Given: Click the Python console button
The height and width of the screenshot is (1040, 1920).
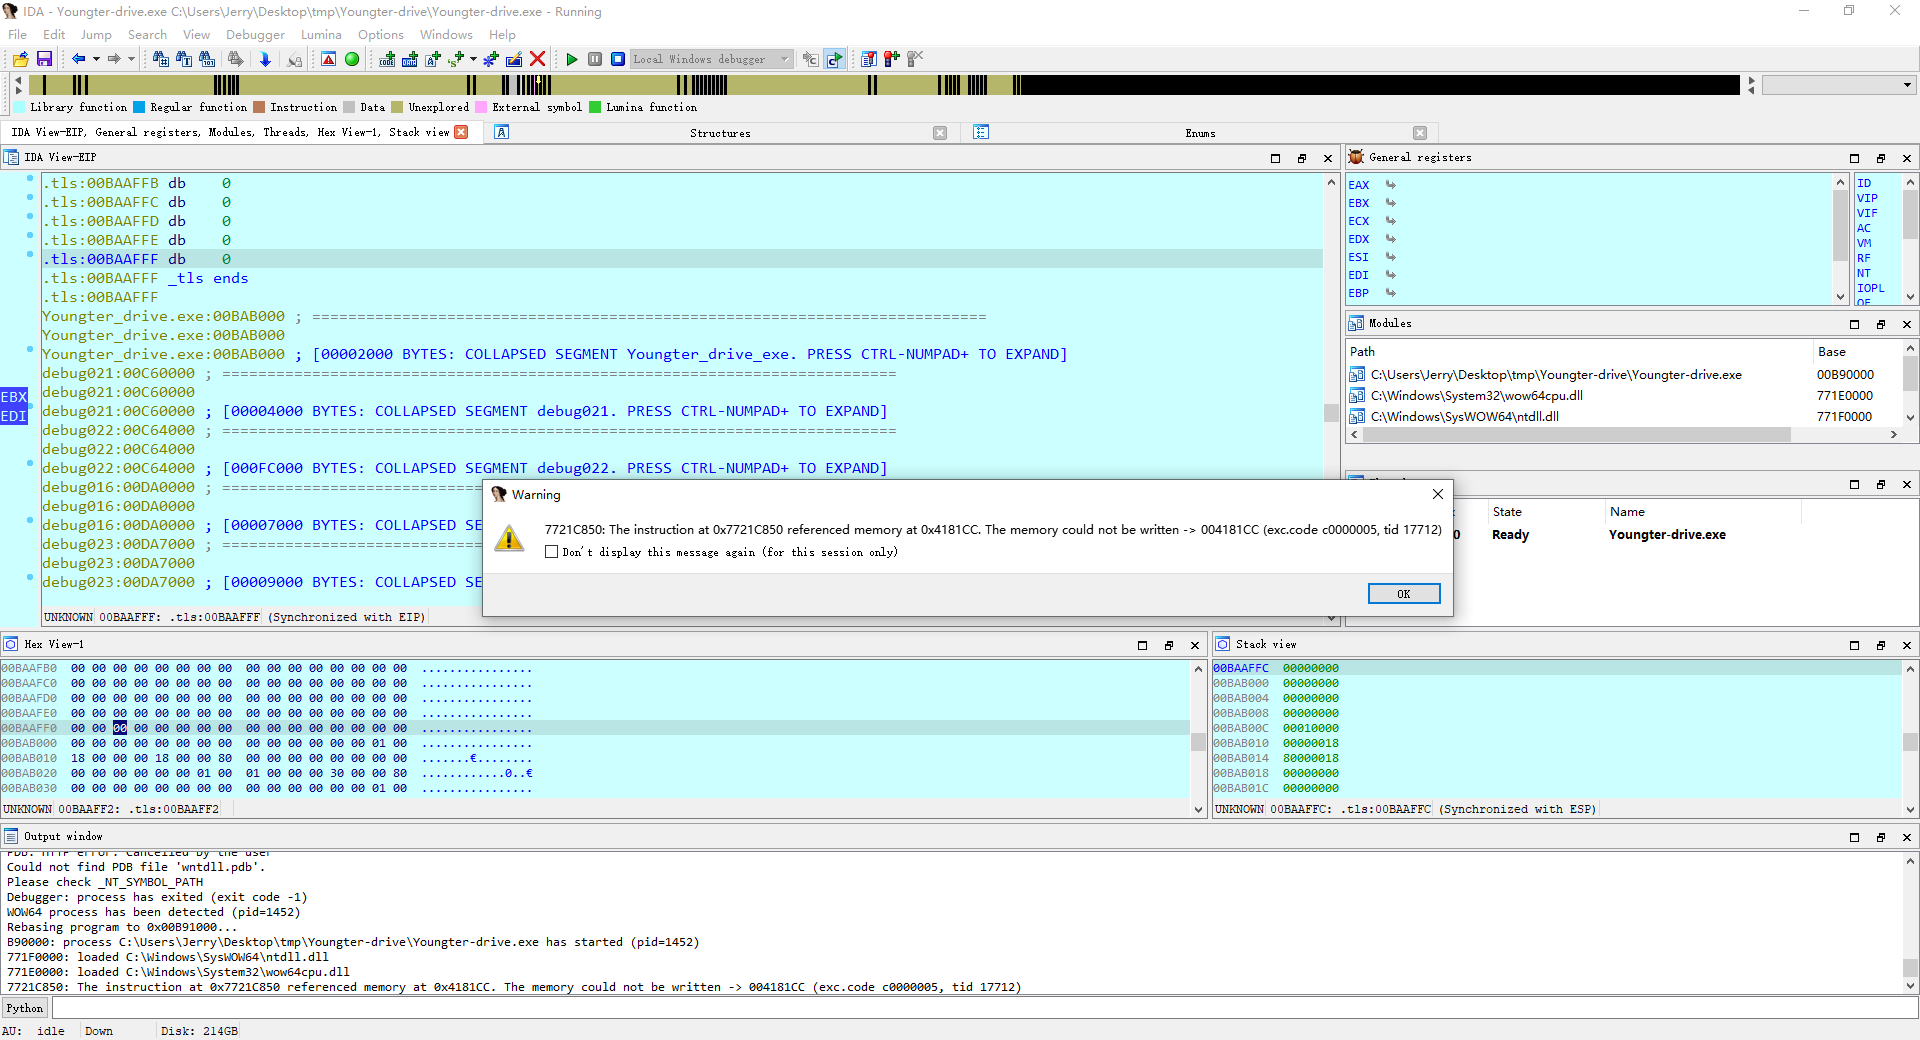Looking at the screenshot, I should click(25, 1008).
